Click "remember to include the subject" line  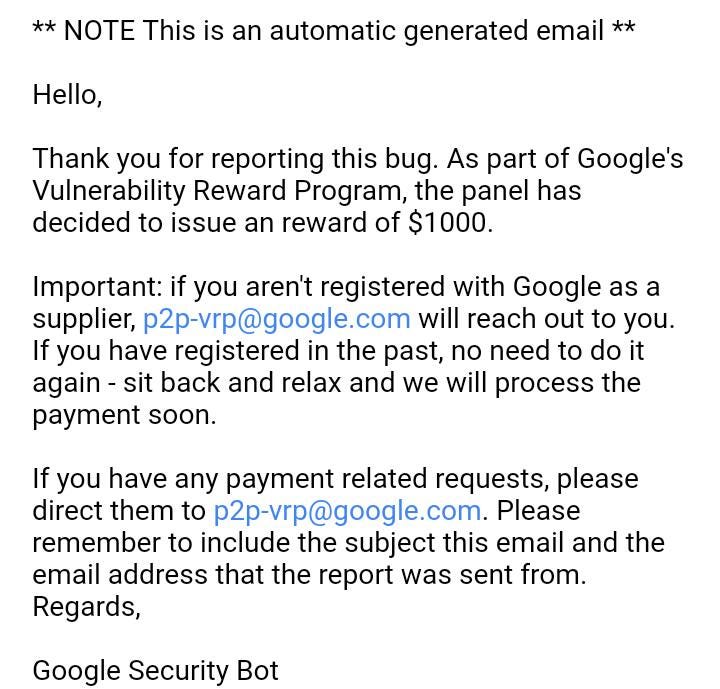(x=234, y=543)
